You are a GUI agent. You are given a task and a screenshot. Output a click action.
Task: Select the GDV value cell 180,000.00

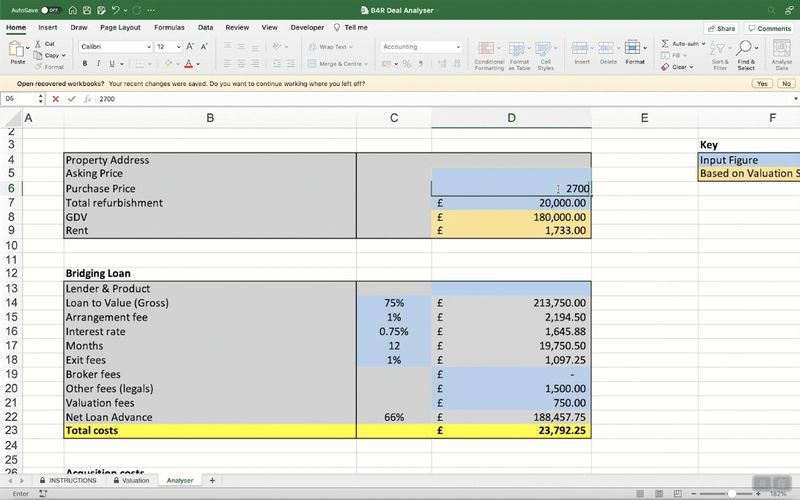[511, 217]
